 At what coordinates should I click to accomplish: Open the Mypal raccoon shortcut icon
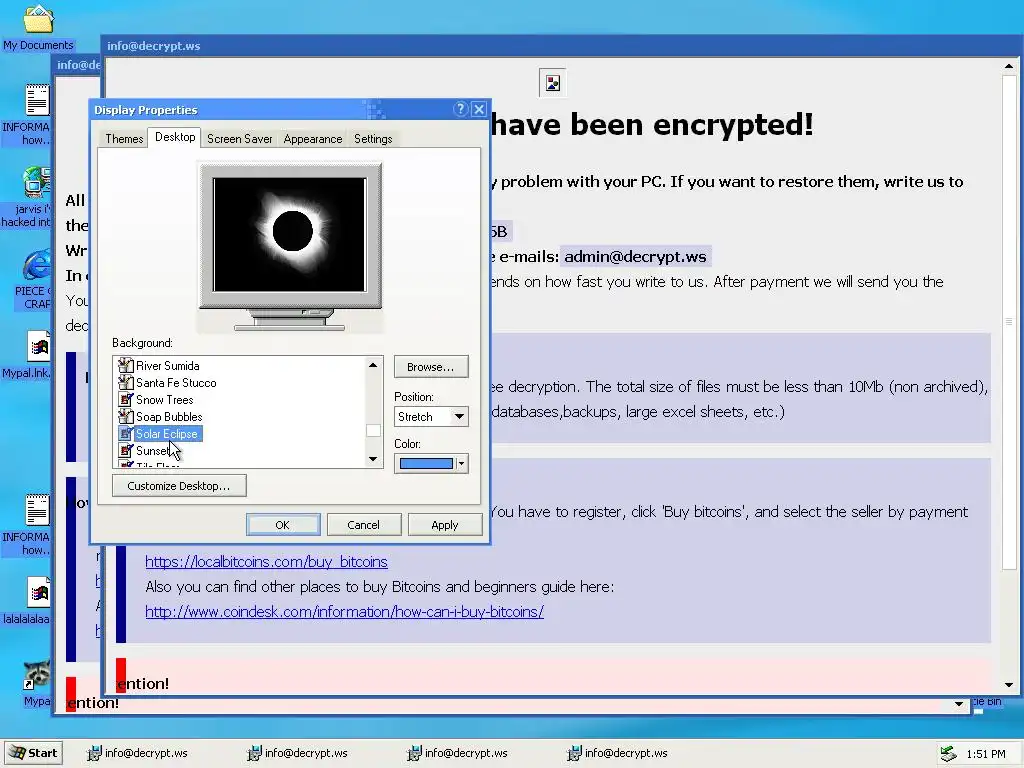[x=37, y=675]
